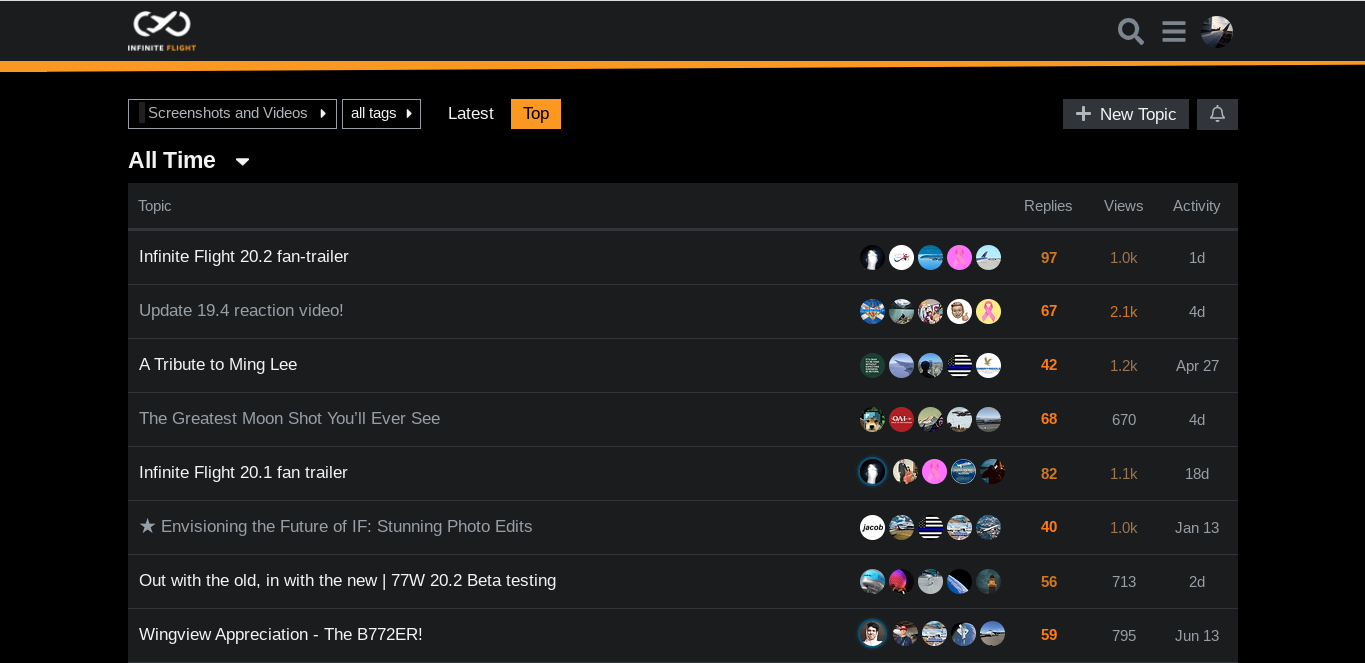Click reply count 59
Screen dimensions: 1365x663
coord(1049,635)
